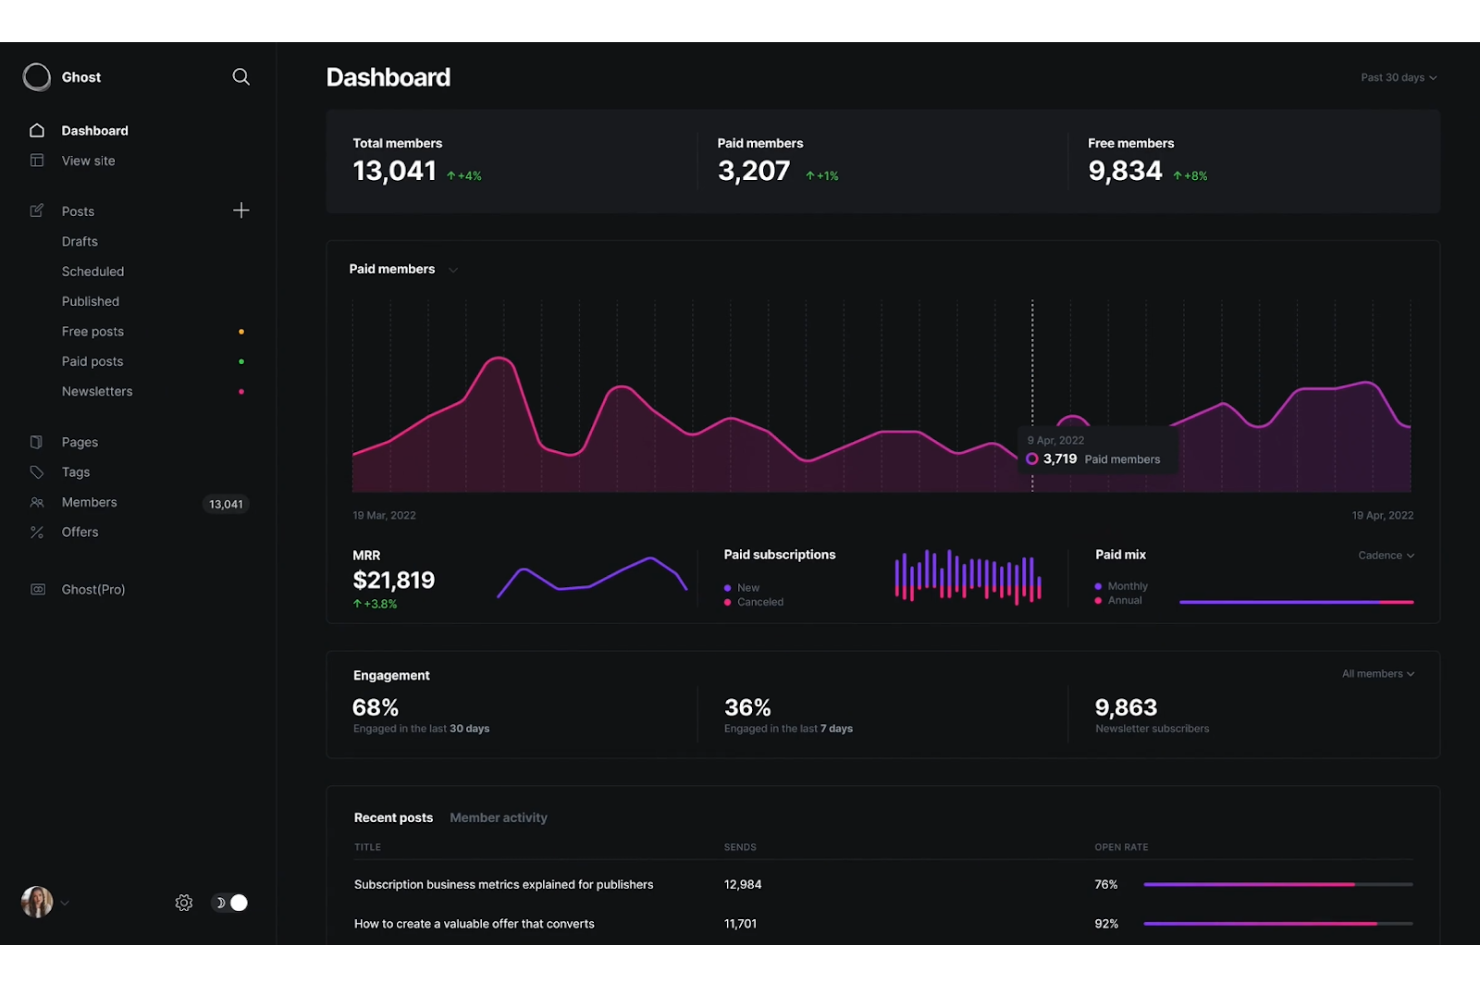This screenshot has width=1480, height=987.
Task: Open the search magnifier icon
Action: (241, 77)
